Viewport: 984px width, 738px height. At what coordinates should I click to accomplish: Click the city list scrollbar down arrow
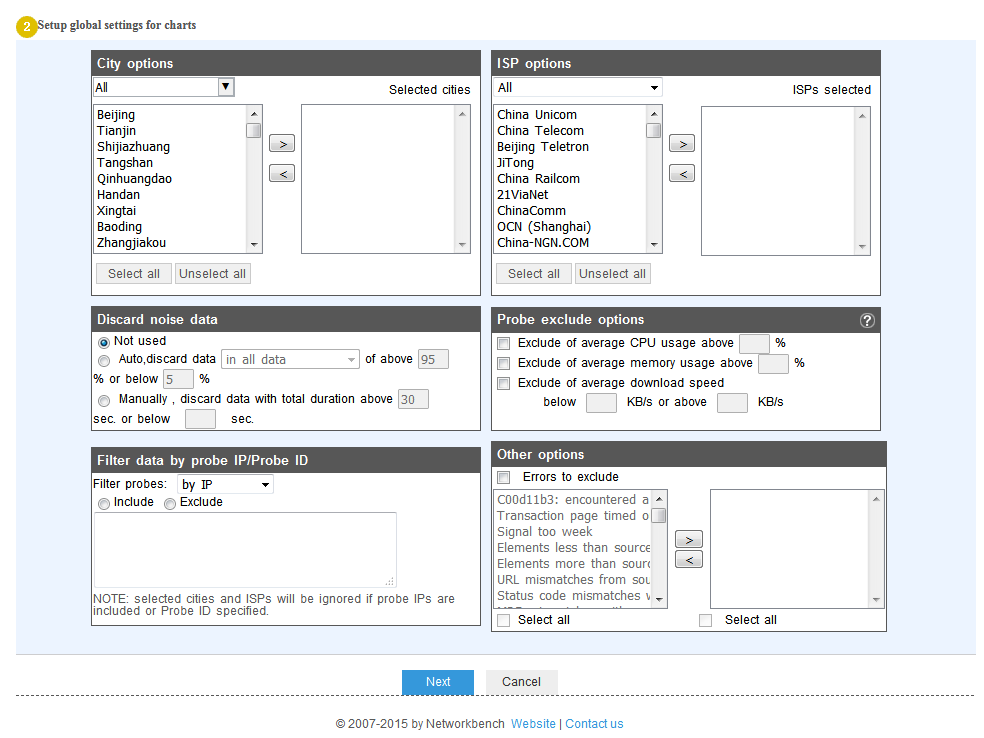click(x=254, y=245)
